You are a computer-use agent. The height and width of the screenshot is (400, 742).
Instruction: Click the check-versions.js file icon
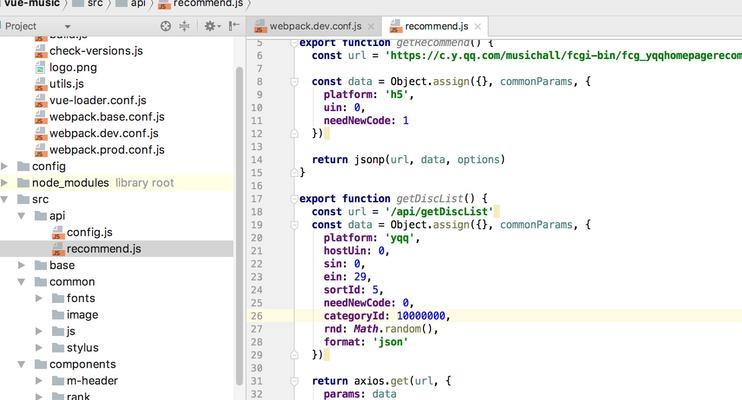point(41,51)
